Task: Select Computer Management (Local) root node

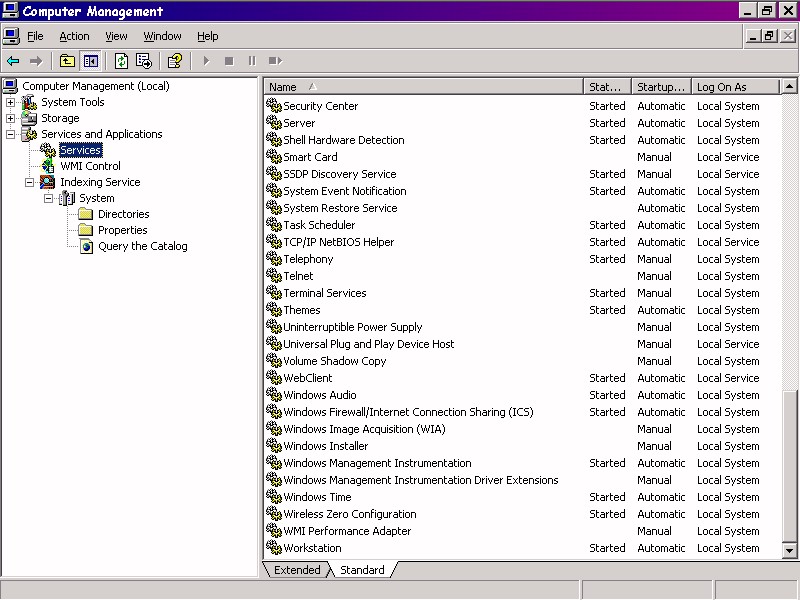Action: (x=96, y=86)
